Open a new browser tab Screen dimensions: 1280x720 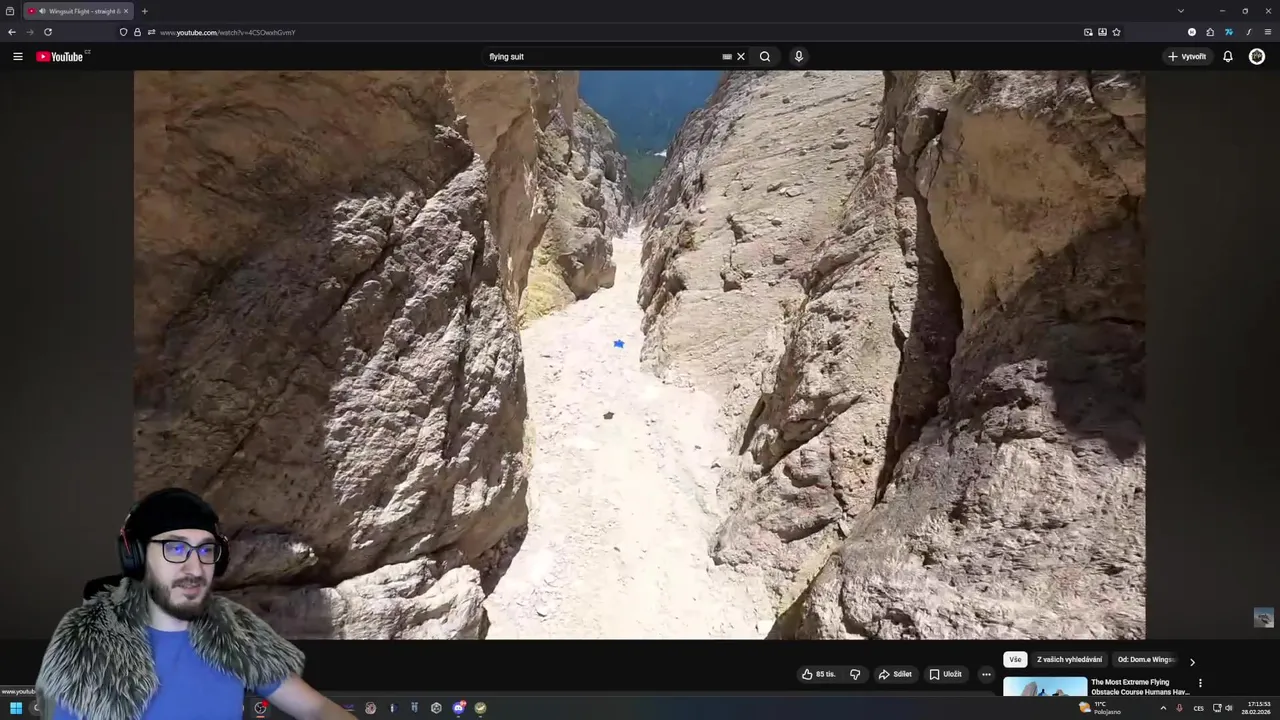point(144,11)
